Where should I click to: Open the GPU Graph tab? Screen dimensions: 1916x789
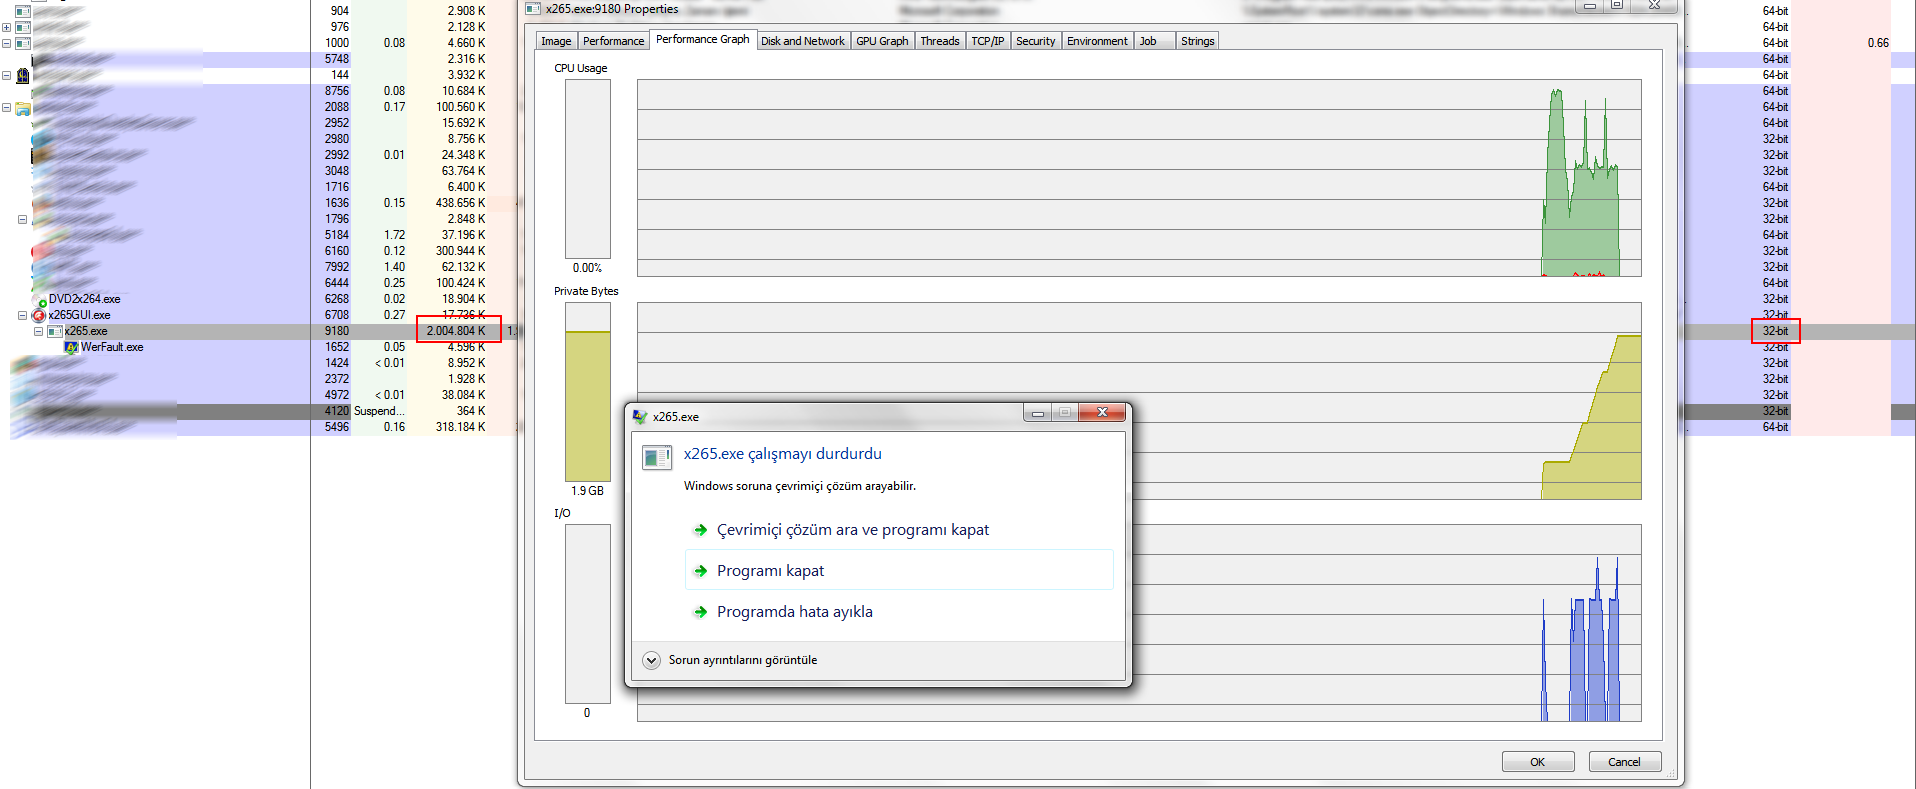pyautogui.click(x=882, y=41)
